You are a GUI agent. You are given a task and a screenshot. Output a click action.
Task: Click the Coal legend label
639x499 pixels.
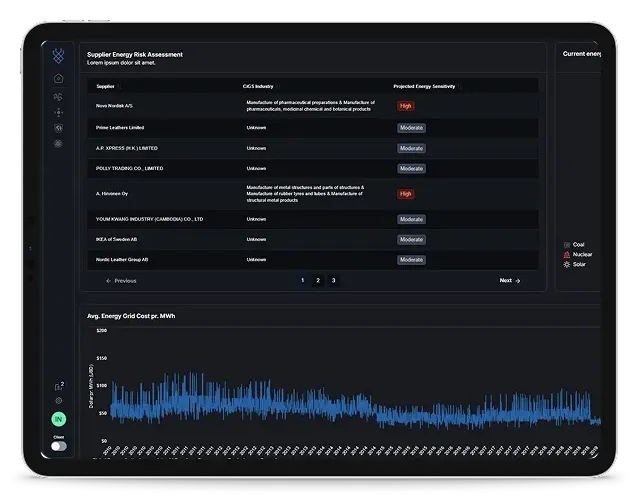(x=579, y=245)
